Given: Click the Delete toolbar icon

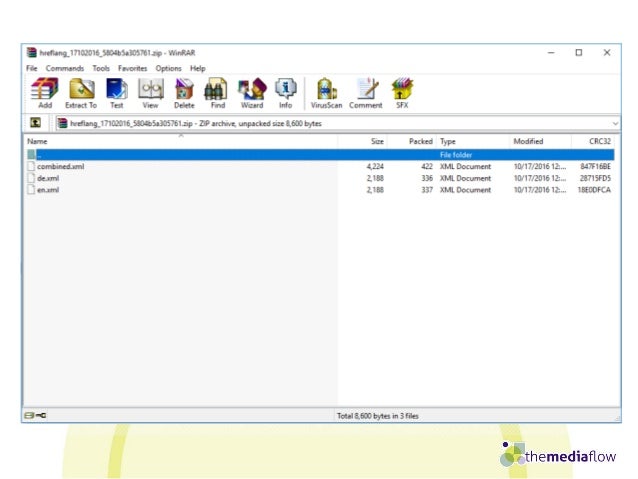Looking at the screenshot, I should click(184, 93).
